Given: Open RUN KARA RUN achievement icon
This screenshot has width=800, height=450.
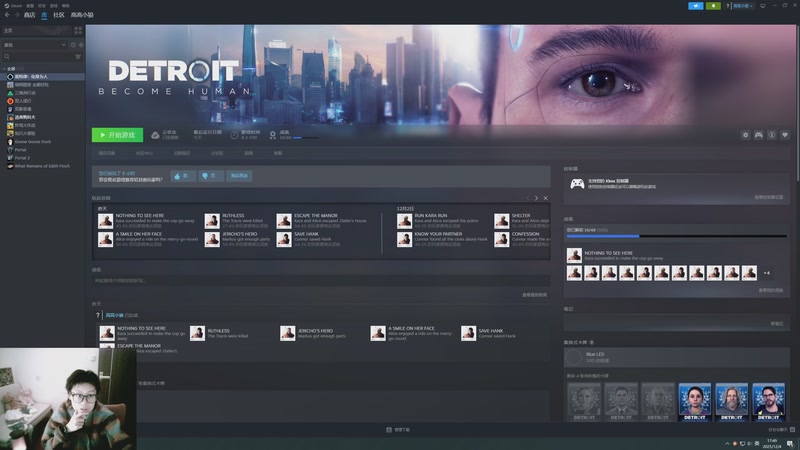Looking at the screenshot, I should [x=405, y=221].
